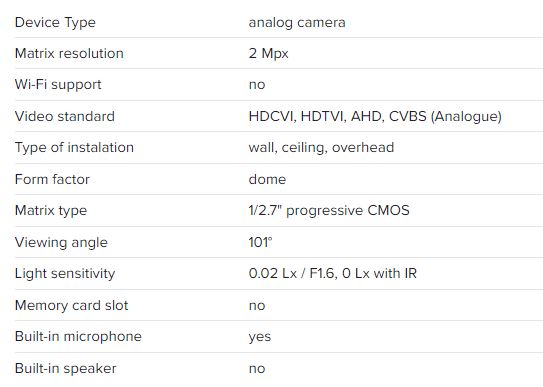The height and width of the screenshot is (387, 543).
Task: Click the Viewing angle label
Action: [x=61, y=243]
